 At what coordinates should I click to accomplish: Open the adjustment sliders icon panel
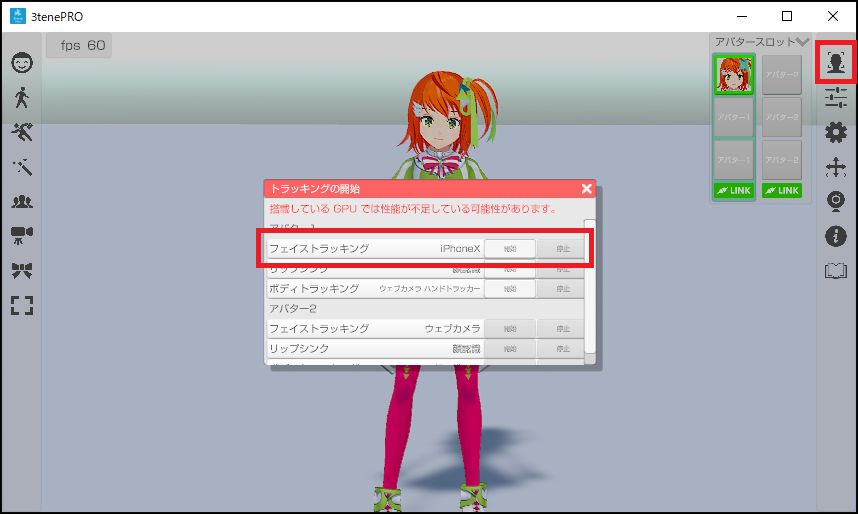click(836, 97)
